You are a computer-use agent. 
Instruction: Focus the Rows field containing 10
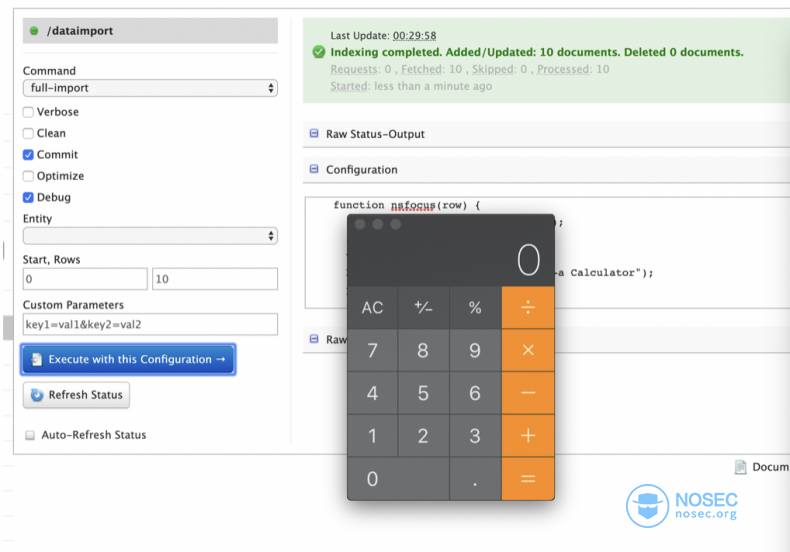(x=215, y=279)
